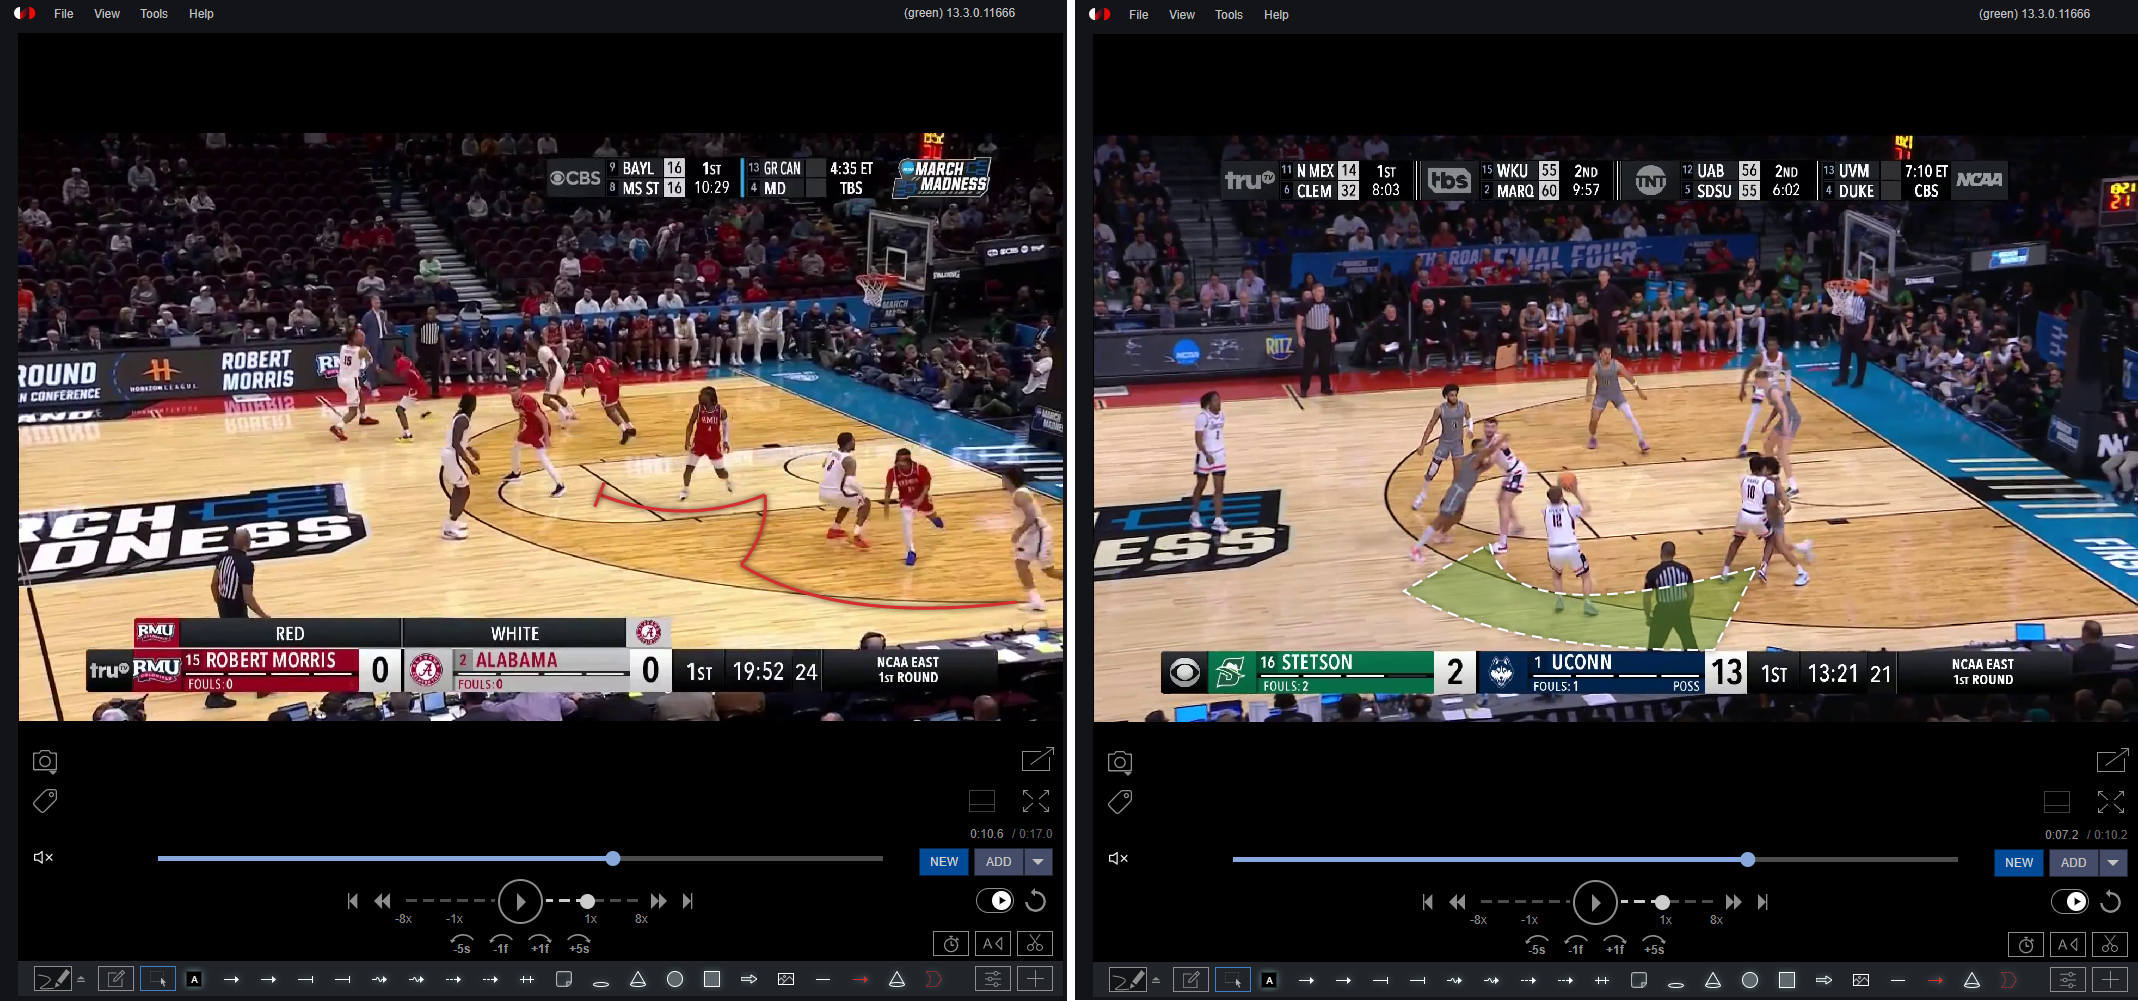Click the playback speed knob in left player
Viewport: 2138px width, 1001px height.
pos(587,901)
